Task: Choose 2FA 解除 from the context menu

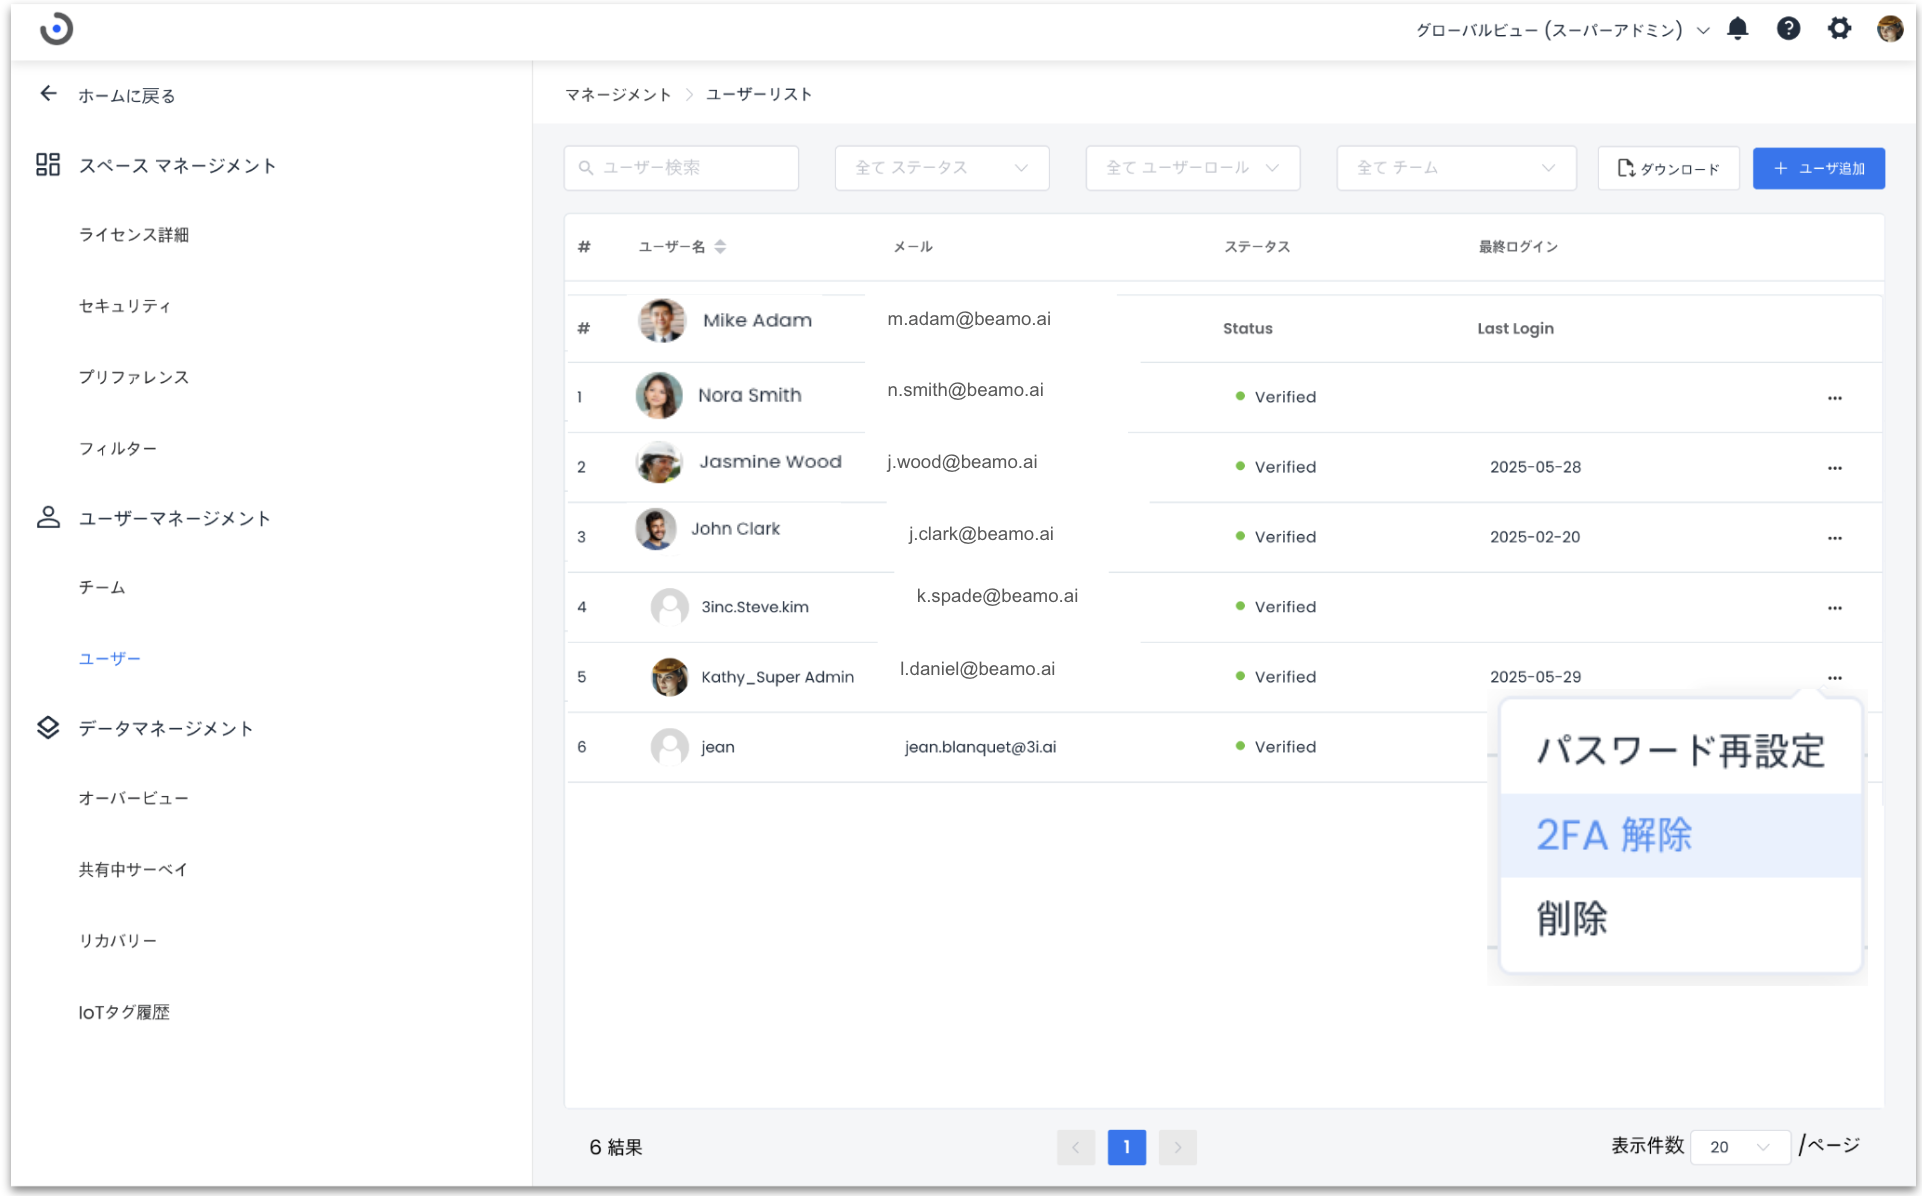Action: 1680,835
